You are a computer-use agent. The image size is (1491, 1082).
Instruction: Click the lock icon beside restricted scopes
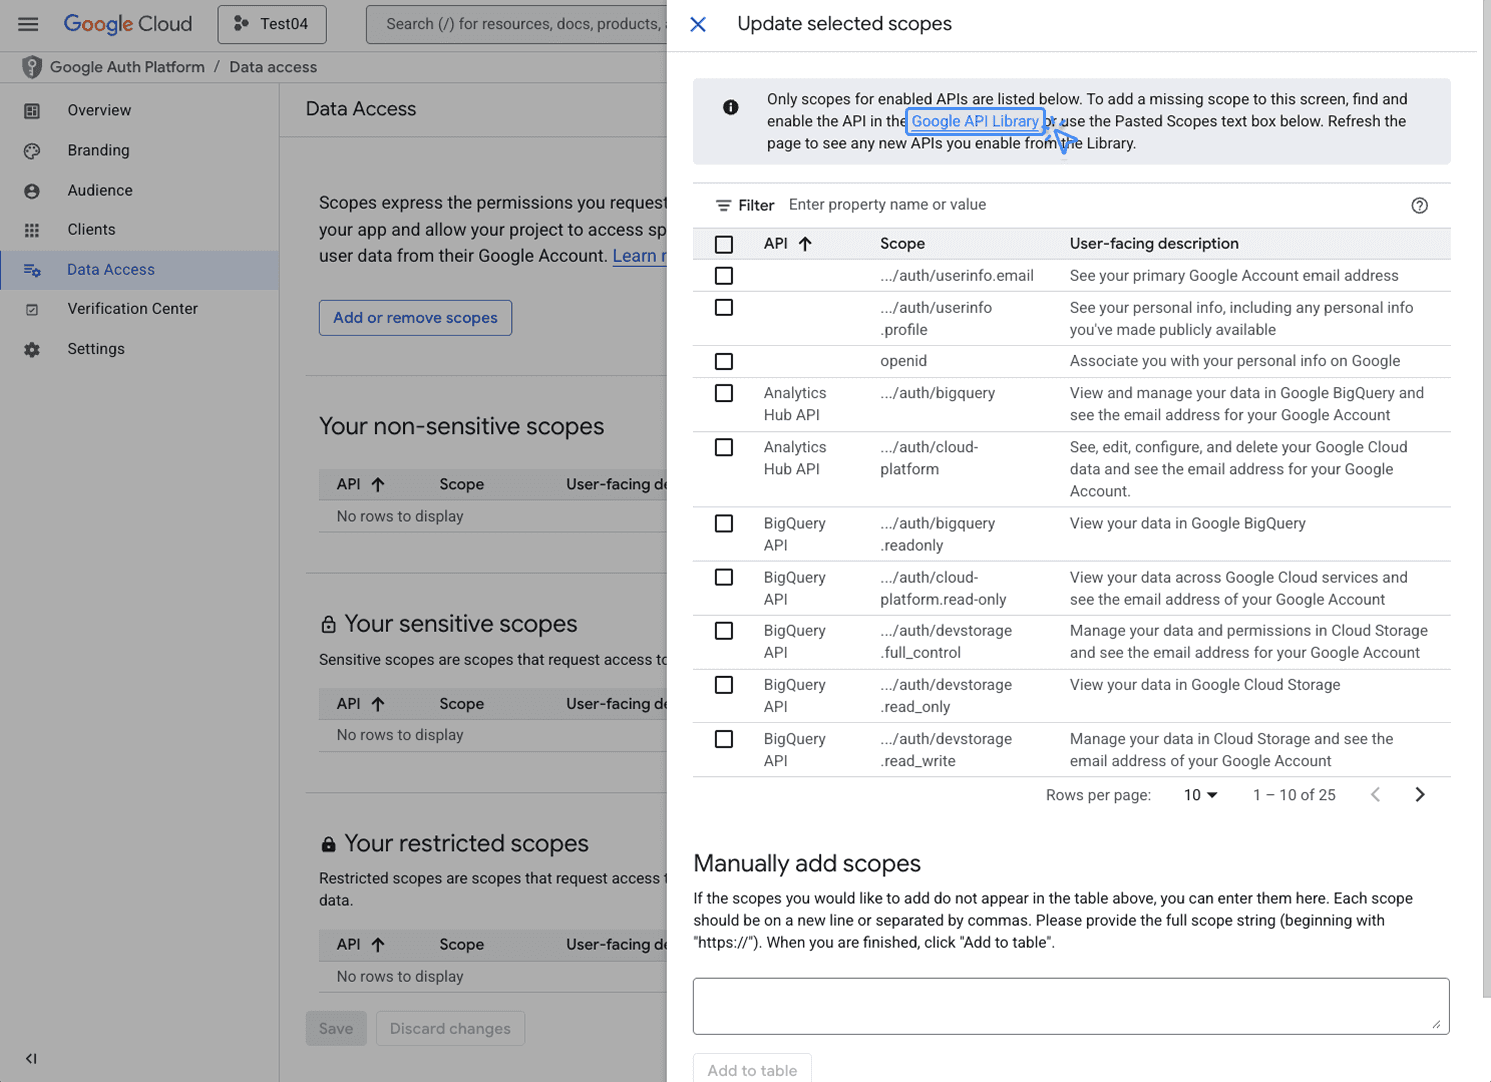click(x=328, y=844)
